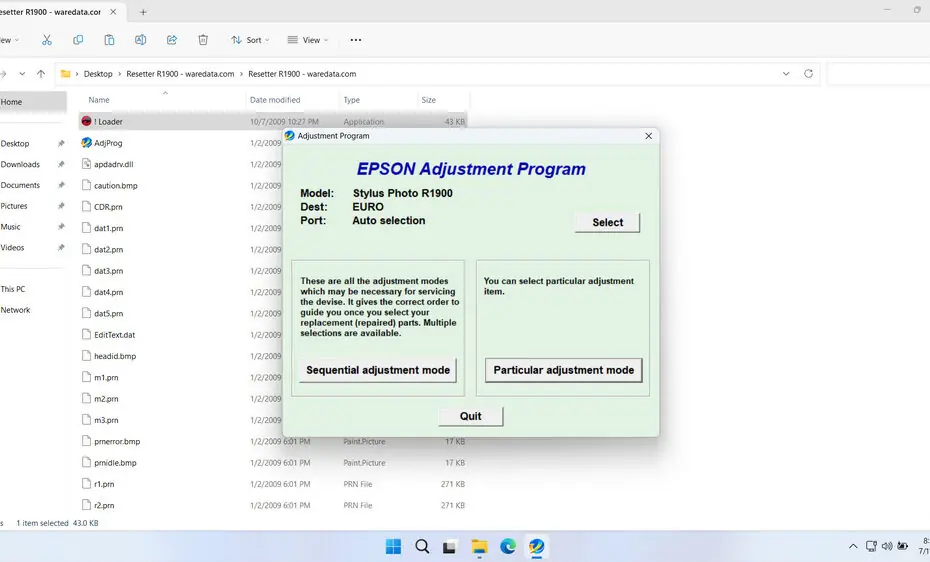This screenshot has height=562, width=930.
Task: Click the Cut scissors icon in Explorer toolbar
Action: (47, 40)
